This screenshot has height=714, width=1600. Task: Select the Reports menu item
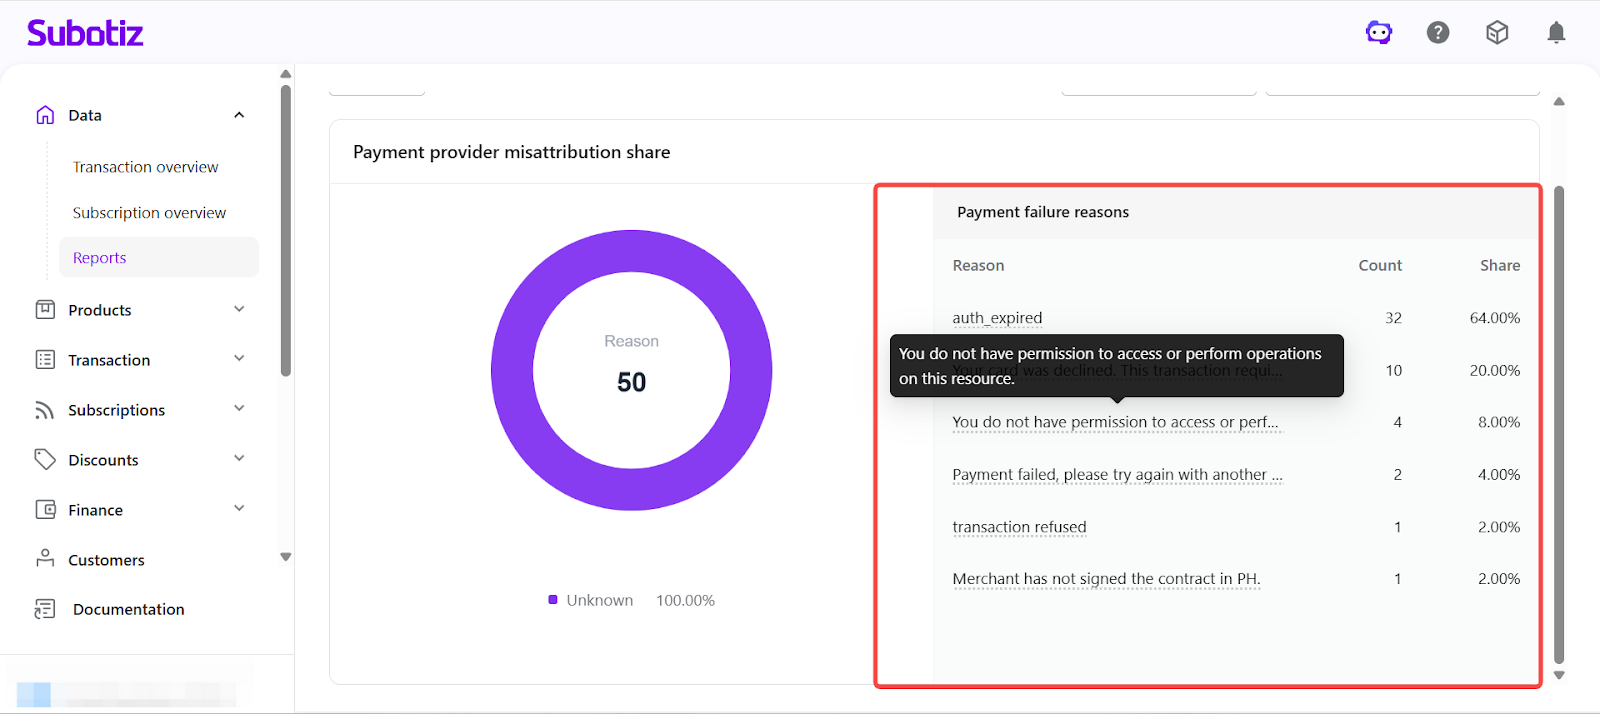pyautogui.click(x=100, y=258)
